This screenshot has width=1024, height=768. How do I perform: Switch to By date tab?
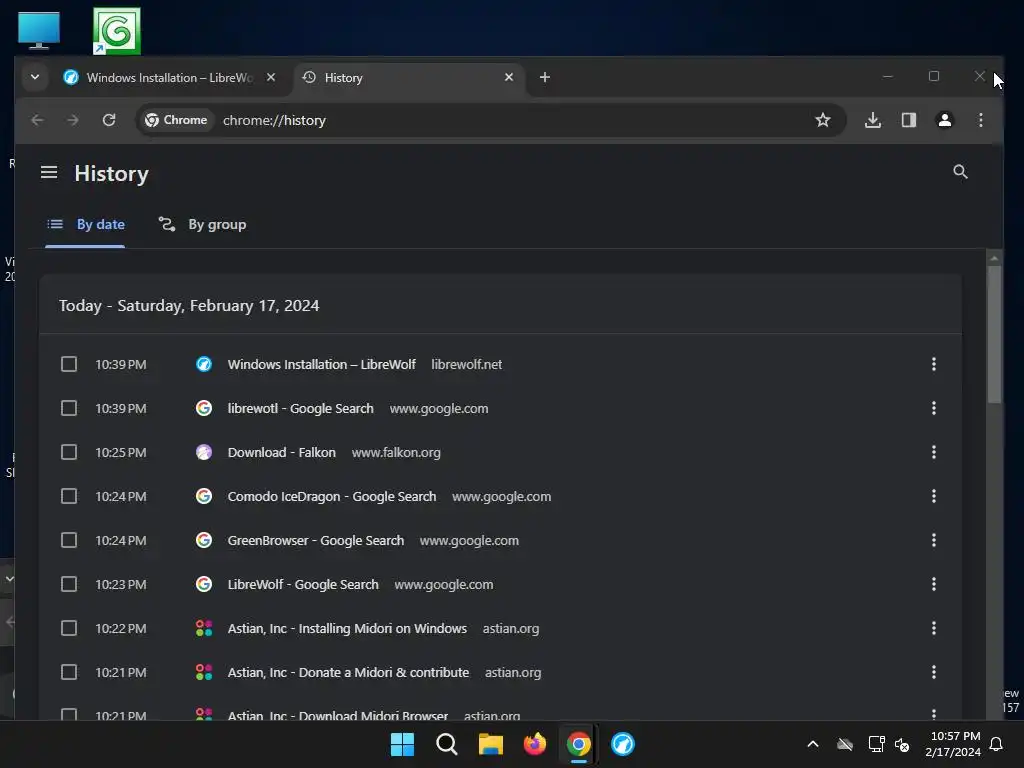pos(86,225)
